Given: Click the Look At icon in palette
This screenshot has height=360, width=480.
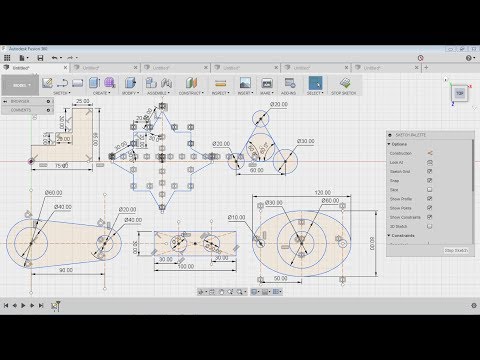Looking at the screenshot, I should click(x=430, y=162).
